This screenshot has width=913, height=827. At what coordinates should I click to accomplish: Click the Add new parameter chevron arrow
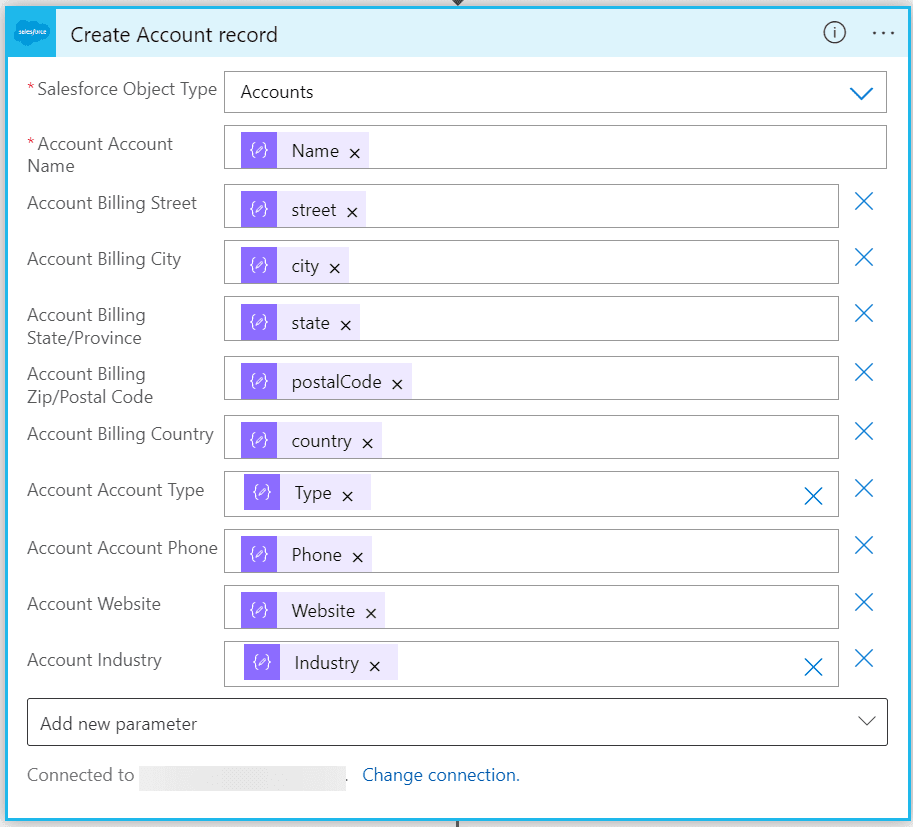866,721
